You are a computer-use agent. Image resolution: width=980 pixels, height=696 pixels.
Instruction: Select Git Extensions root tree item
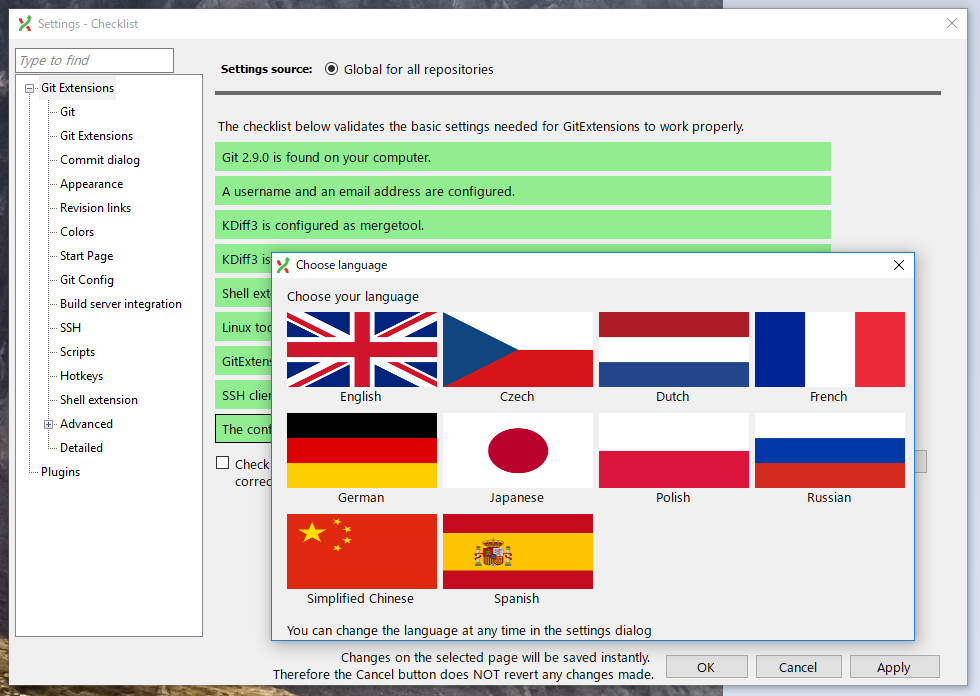[x=78, y=88]
